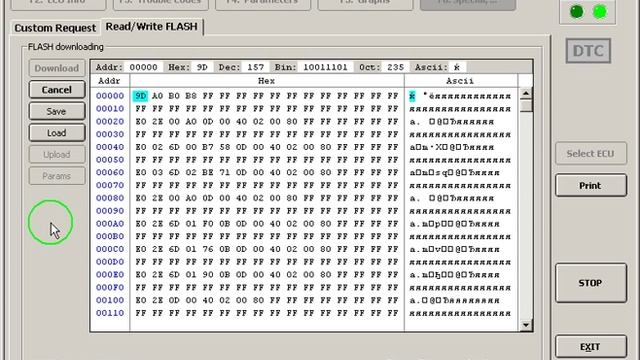
Task: Print the current data
Action: tap(591, 186)
